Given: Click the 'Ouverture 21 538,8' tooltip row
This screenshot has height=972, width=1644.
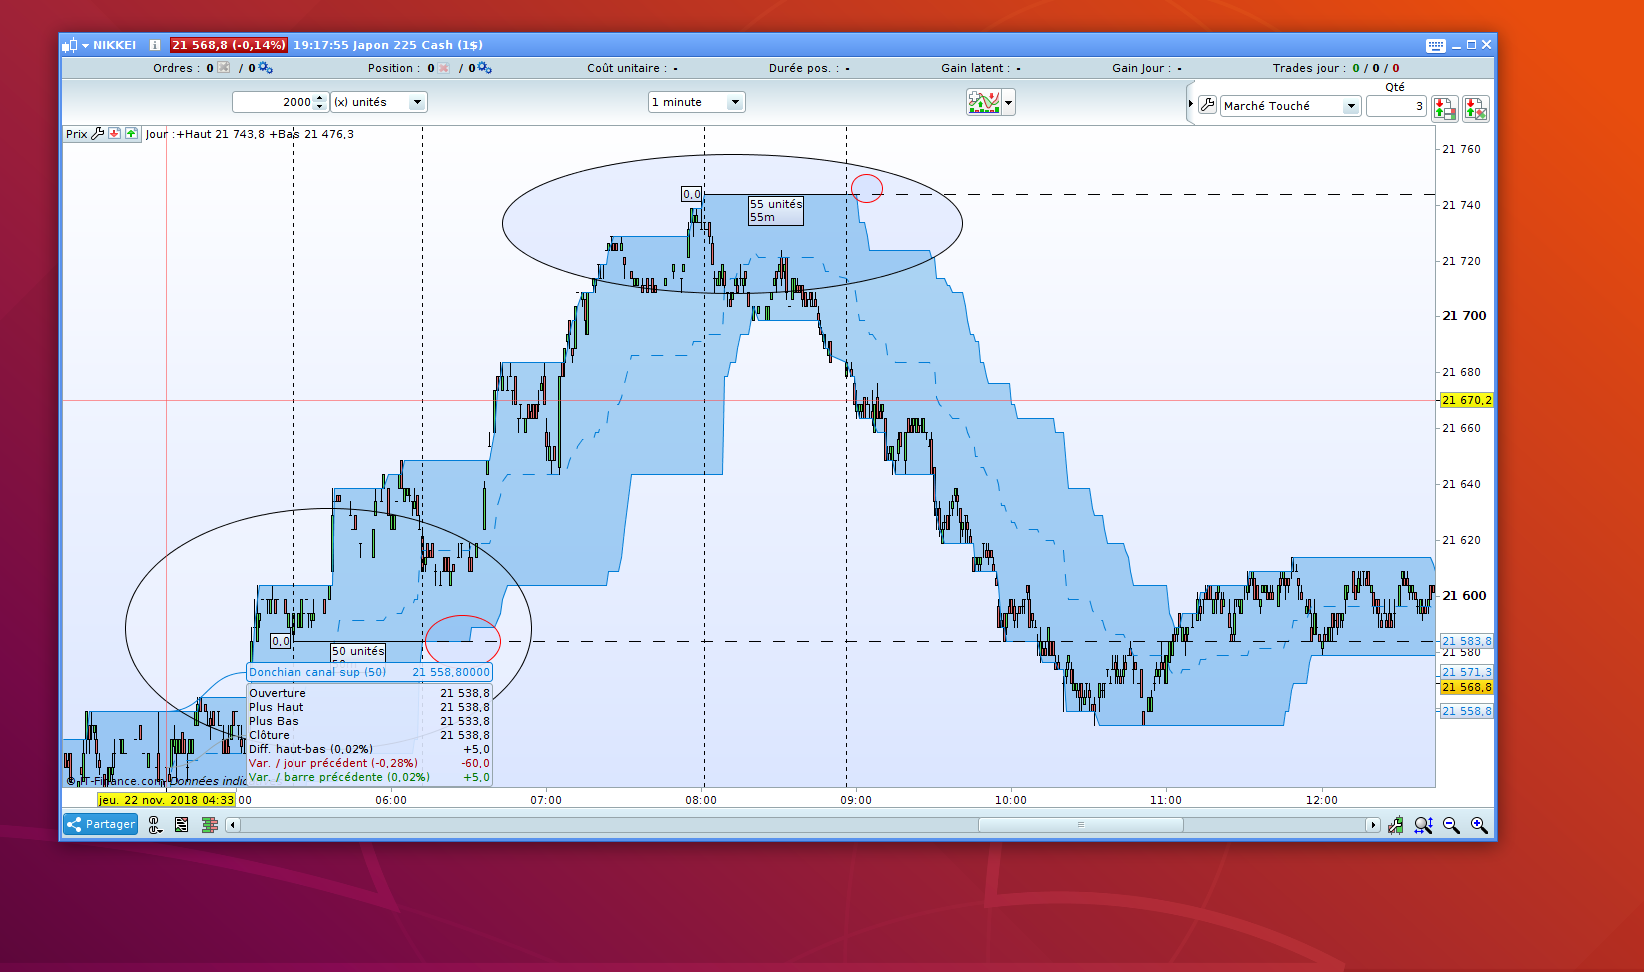Looking at the screenshot, I should coord(369,693).
